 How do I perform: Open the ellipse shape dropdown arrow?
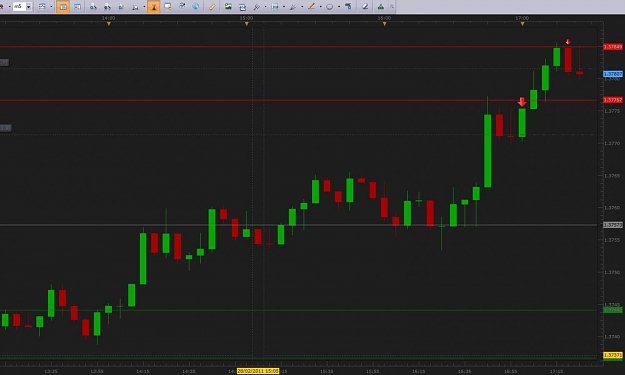(338, 7)
